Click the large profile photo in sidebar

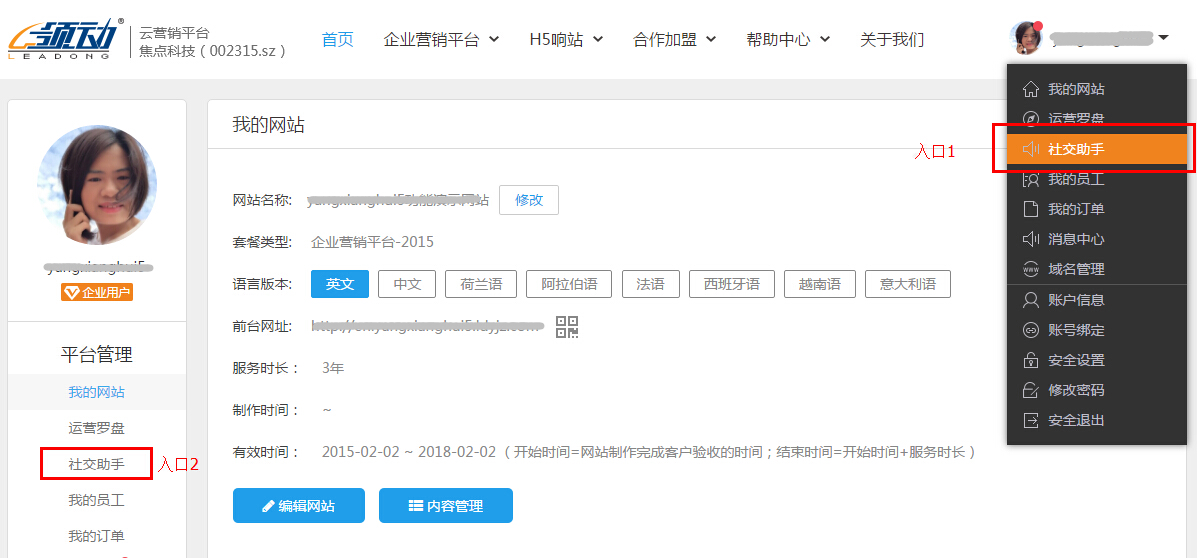click(97, 185)
